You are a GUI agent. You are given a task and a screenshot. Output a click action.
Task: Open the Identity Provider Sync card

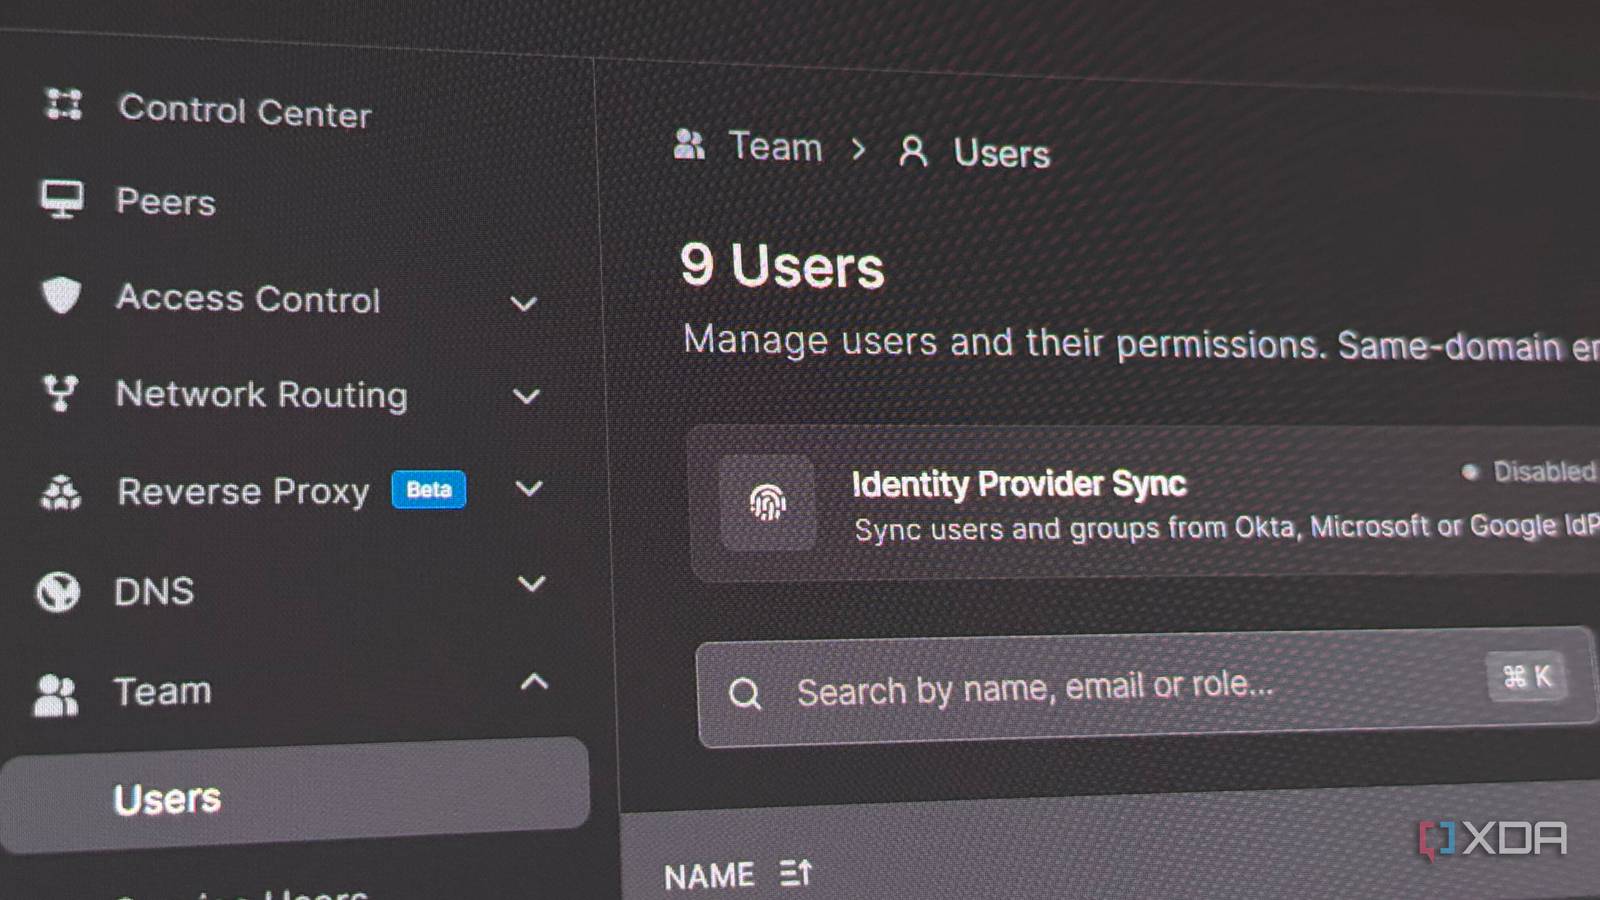[1145, 502]
